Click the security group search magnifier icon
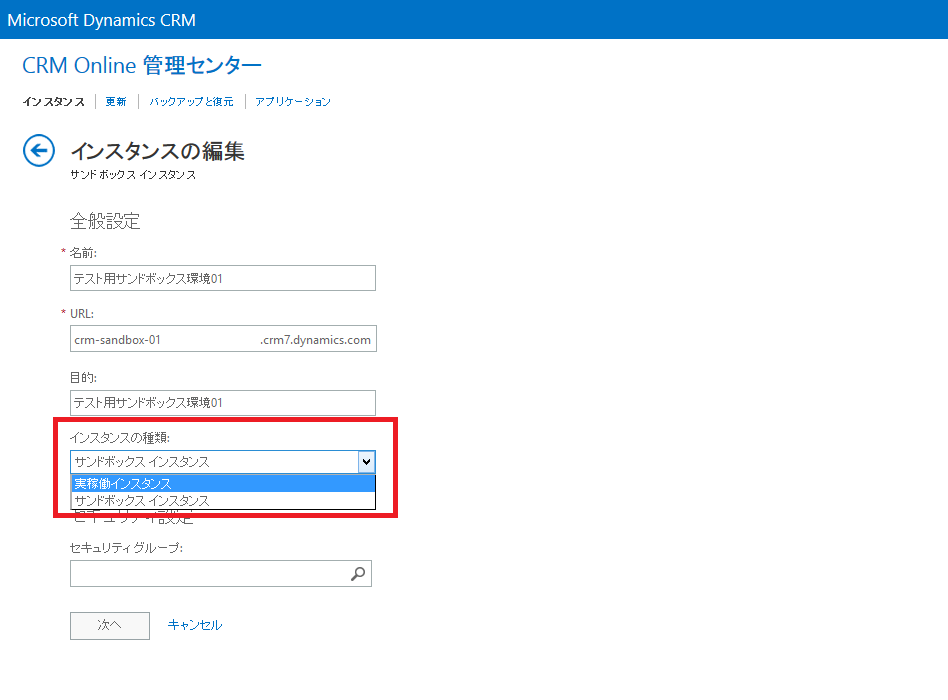Screen dimensions: 948x700 pos(358,574)
